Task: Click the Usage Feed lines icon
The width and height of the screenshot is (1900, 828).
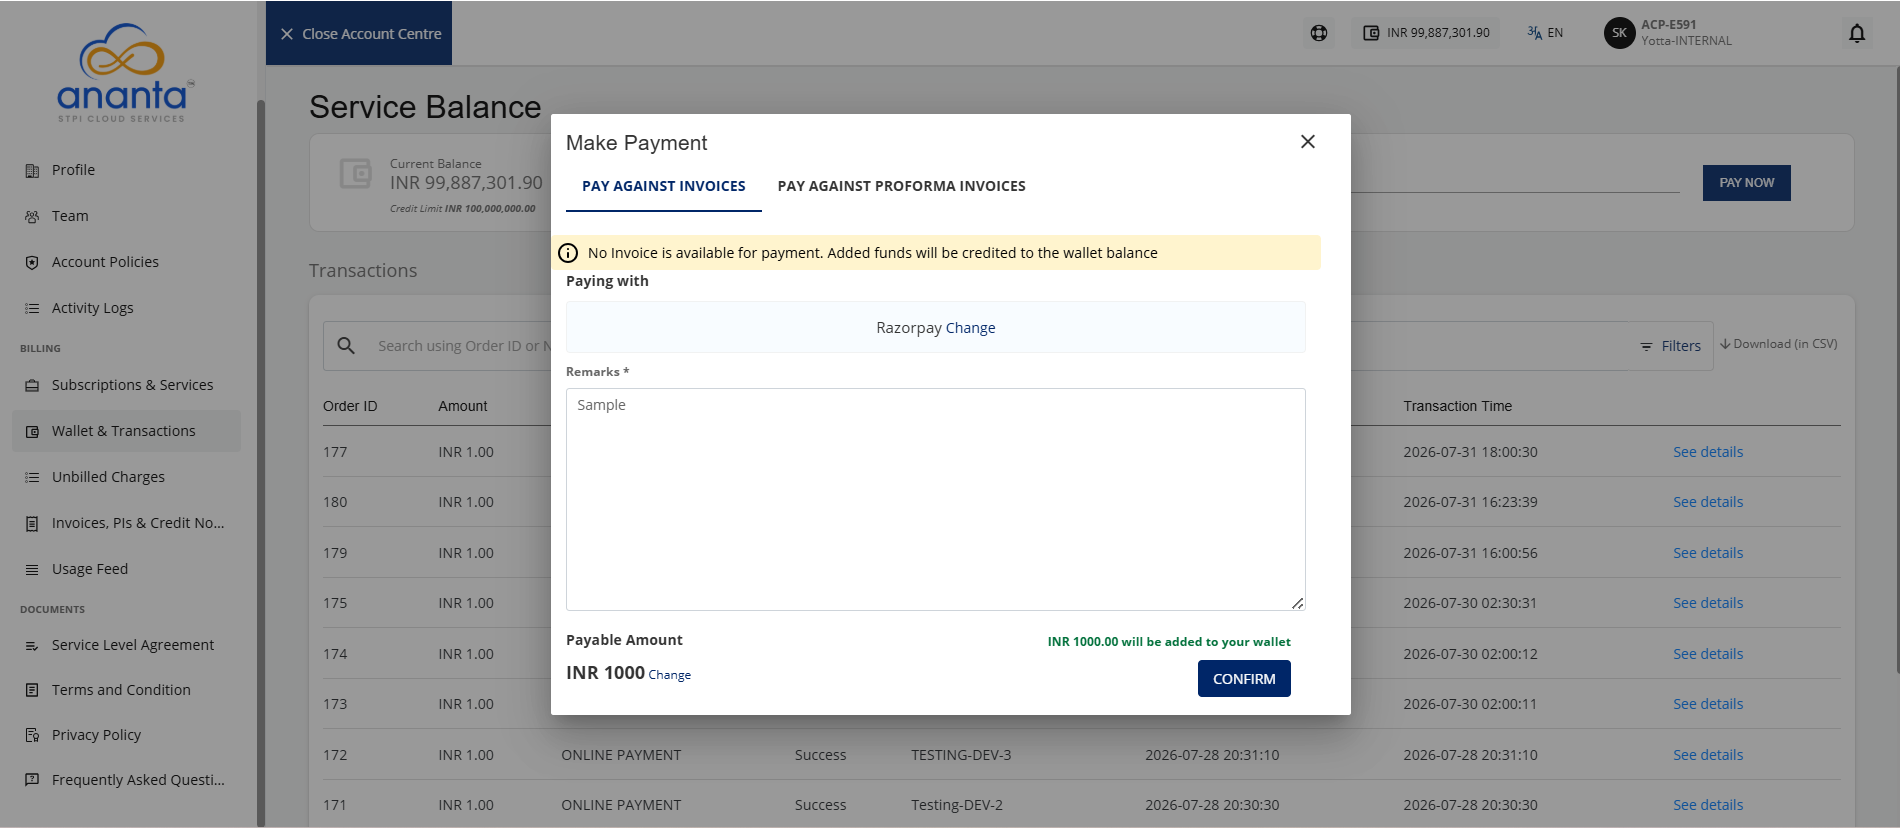Action: point(32,570)
